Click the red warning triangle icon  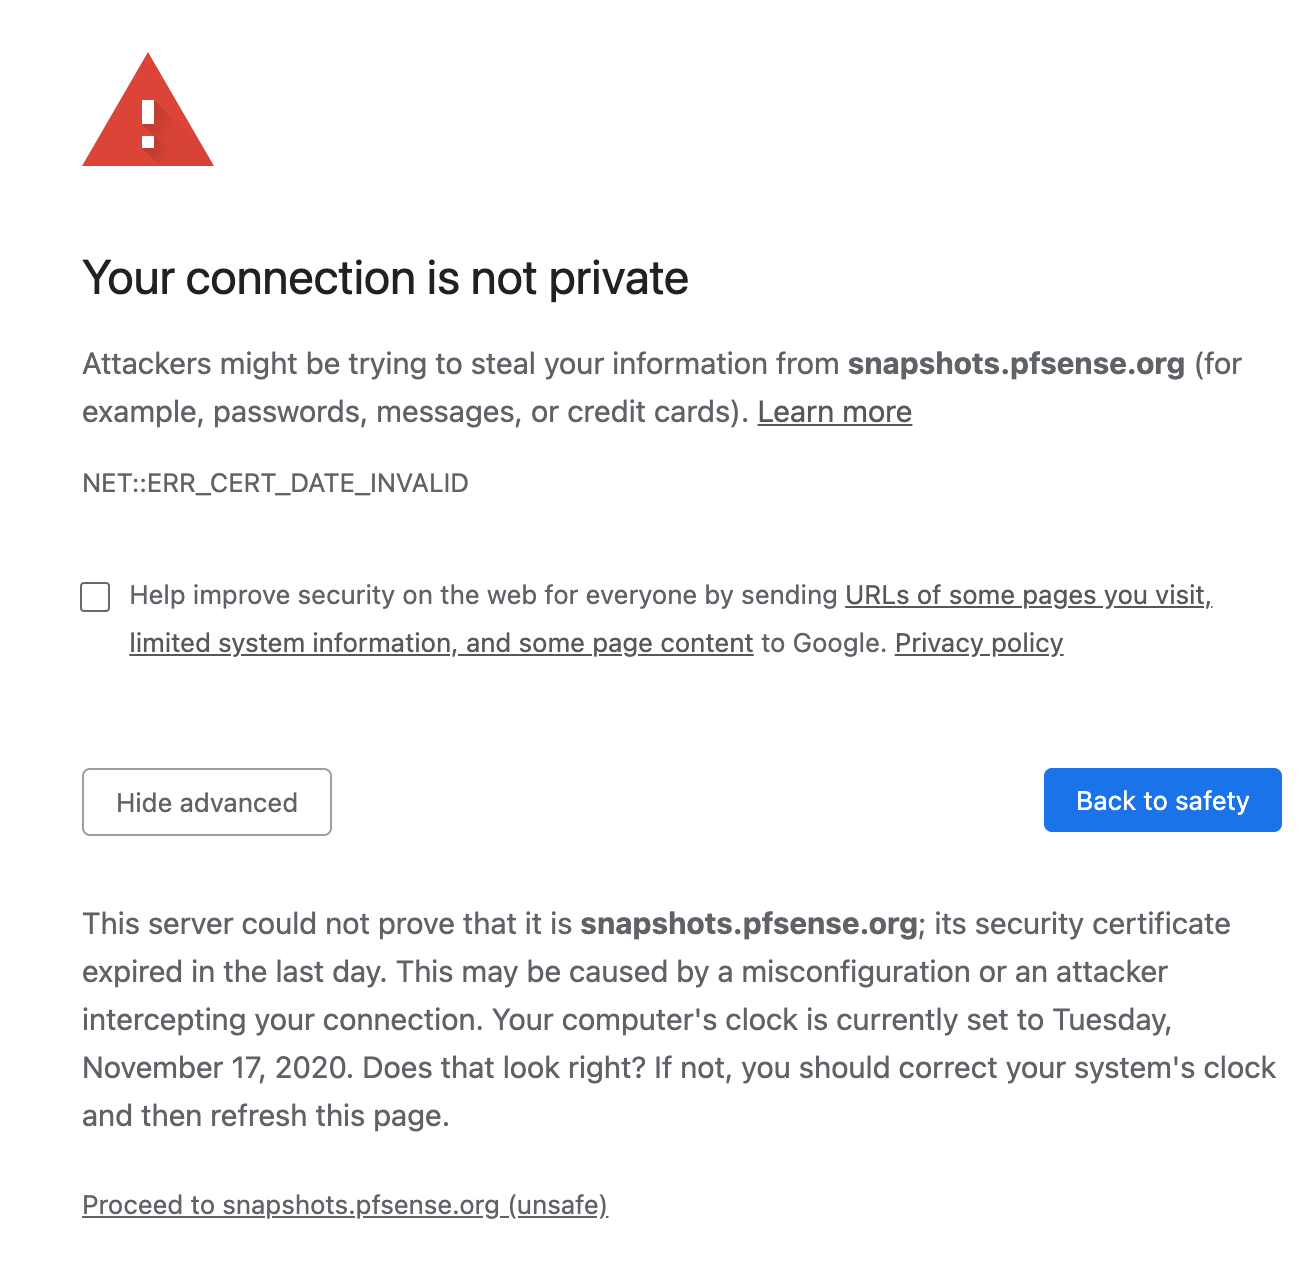(148, 110)
